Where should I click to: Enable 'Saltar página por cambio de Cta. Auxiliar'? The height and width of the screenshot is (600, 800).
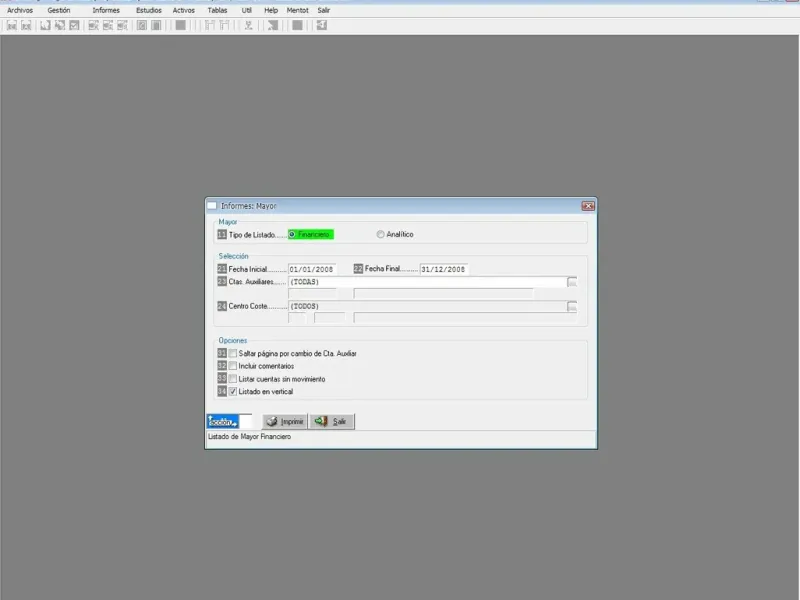coord(233,353)
